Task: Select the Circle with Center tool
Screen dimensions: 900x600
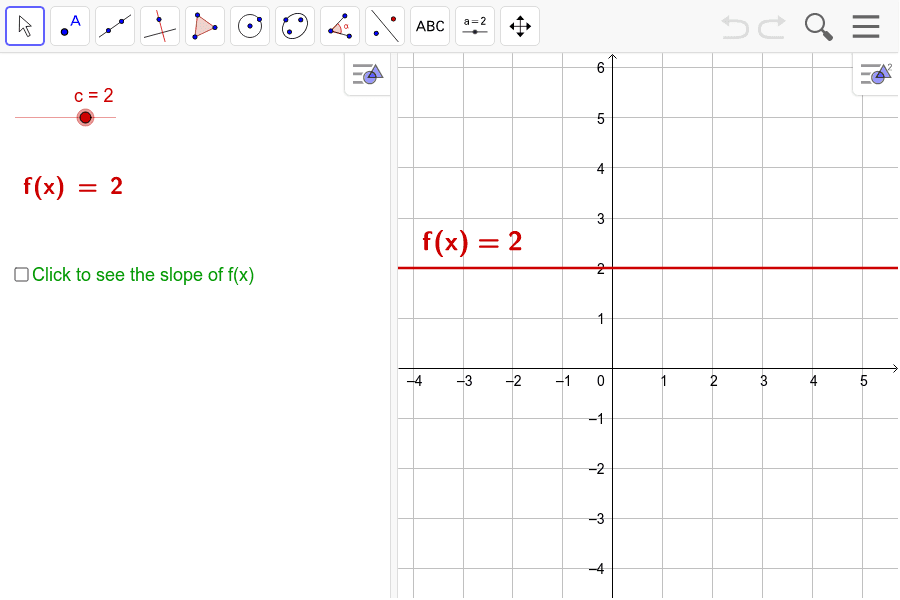Action: (250, 26)
